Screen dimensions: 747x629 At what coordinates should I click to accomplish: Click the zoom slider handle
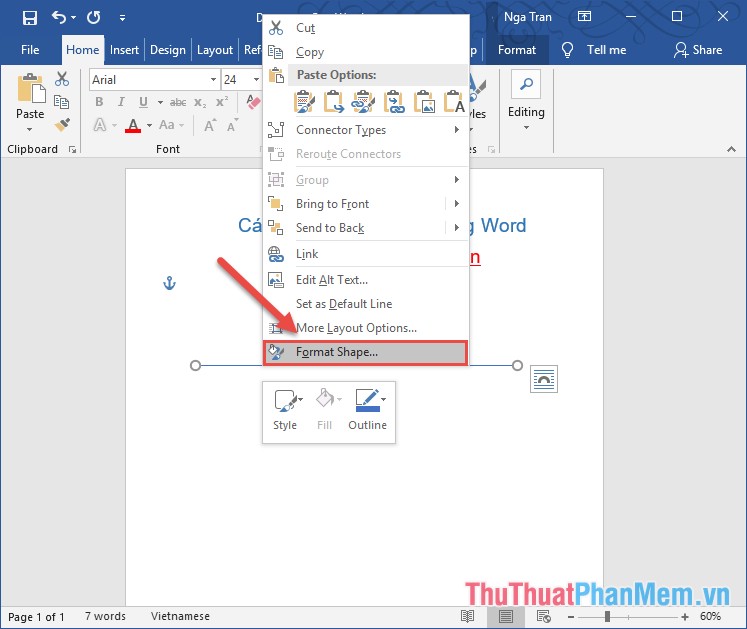pos(607,617)
